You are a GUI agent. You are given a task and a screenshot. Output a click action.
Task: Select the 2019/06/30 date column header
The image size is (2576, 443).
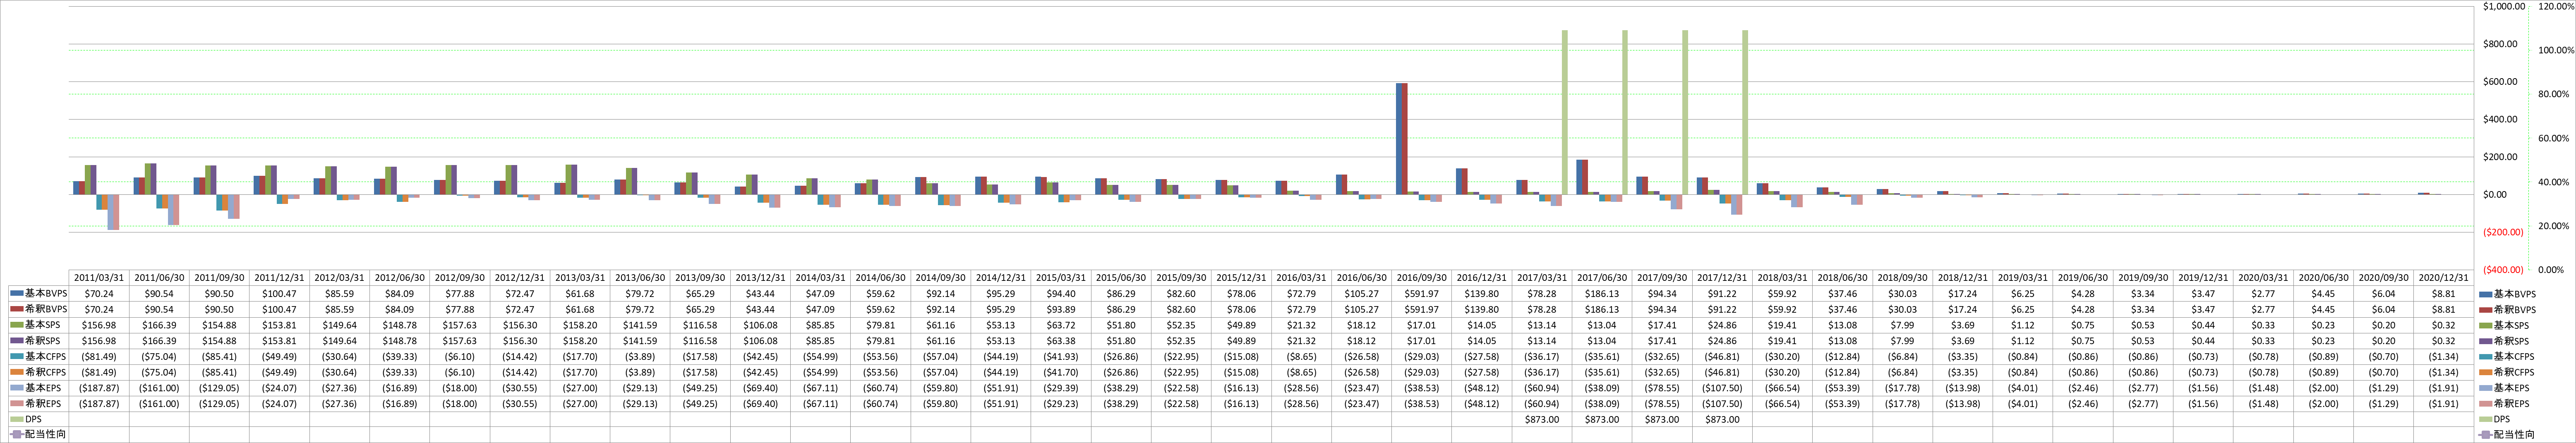click(2083, 277)
